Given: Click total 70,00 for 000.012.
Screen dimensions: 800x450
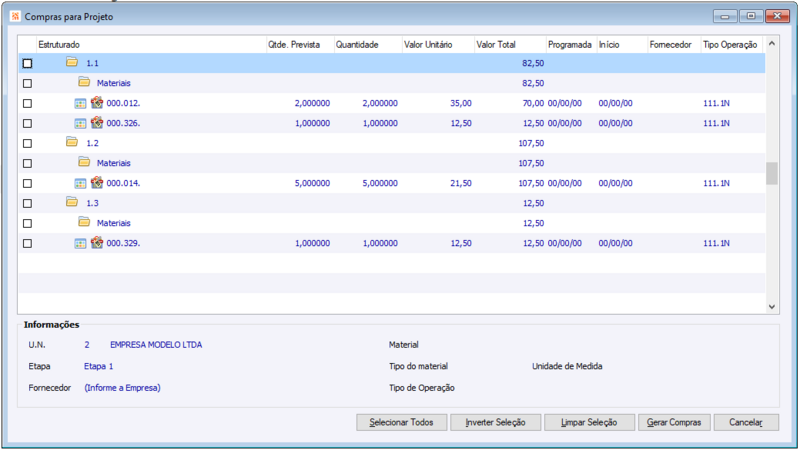Looking at the screenshot, I should pos(533,103).
